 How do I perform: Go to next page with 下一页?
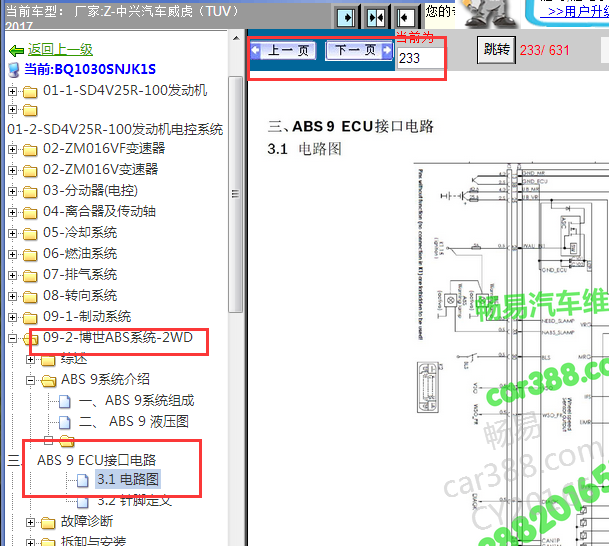pyautogui.click(x=359, y=50)
